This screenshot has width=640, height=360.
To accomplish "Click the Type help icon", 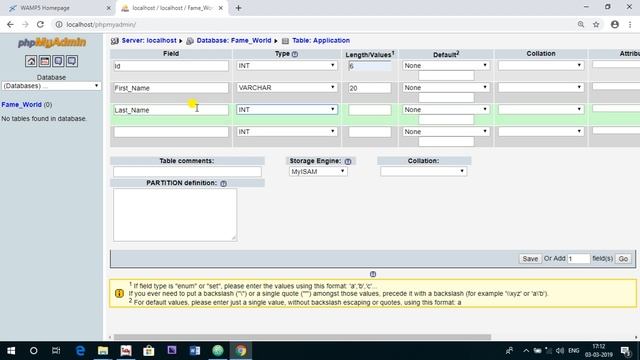I will tap(295, 54).
